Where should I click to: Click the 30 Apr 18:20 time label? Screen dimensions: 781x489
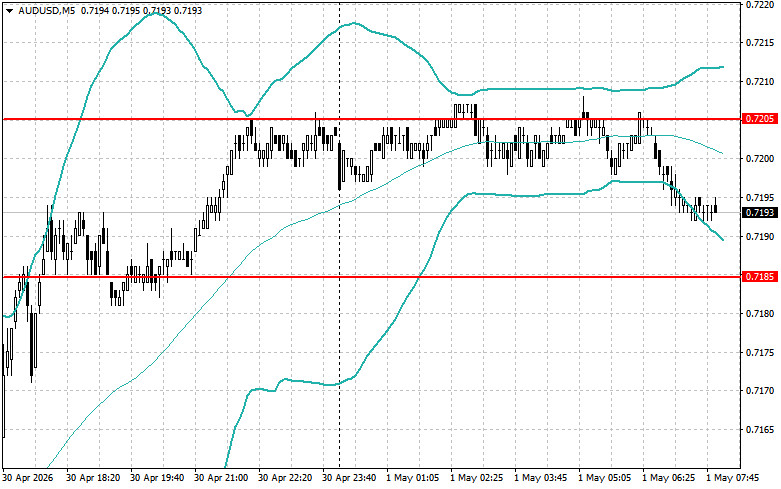(x=93, y=478)
